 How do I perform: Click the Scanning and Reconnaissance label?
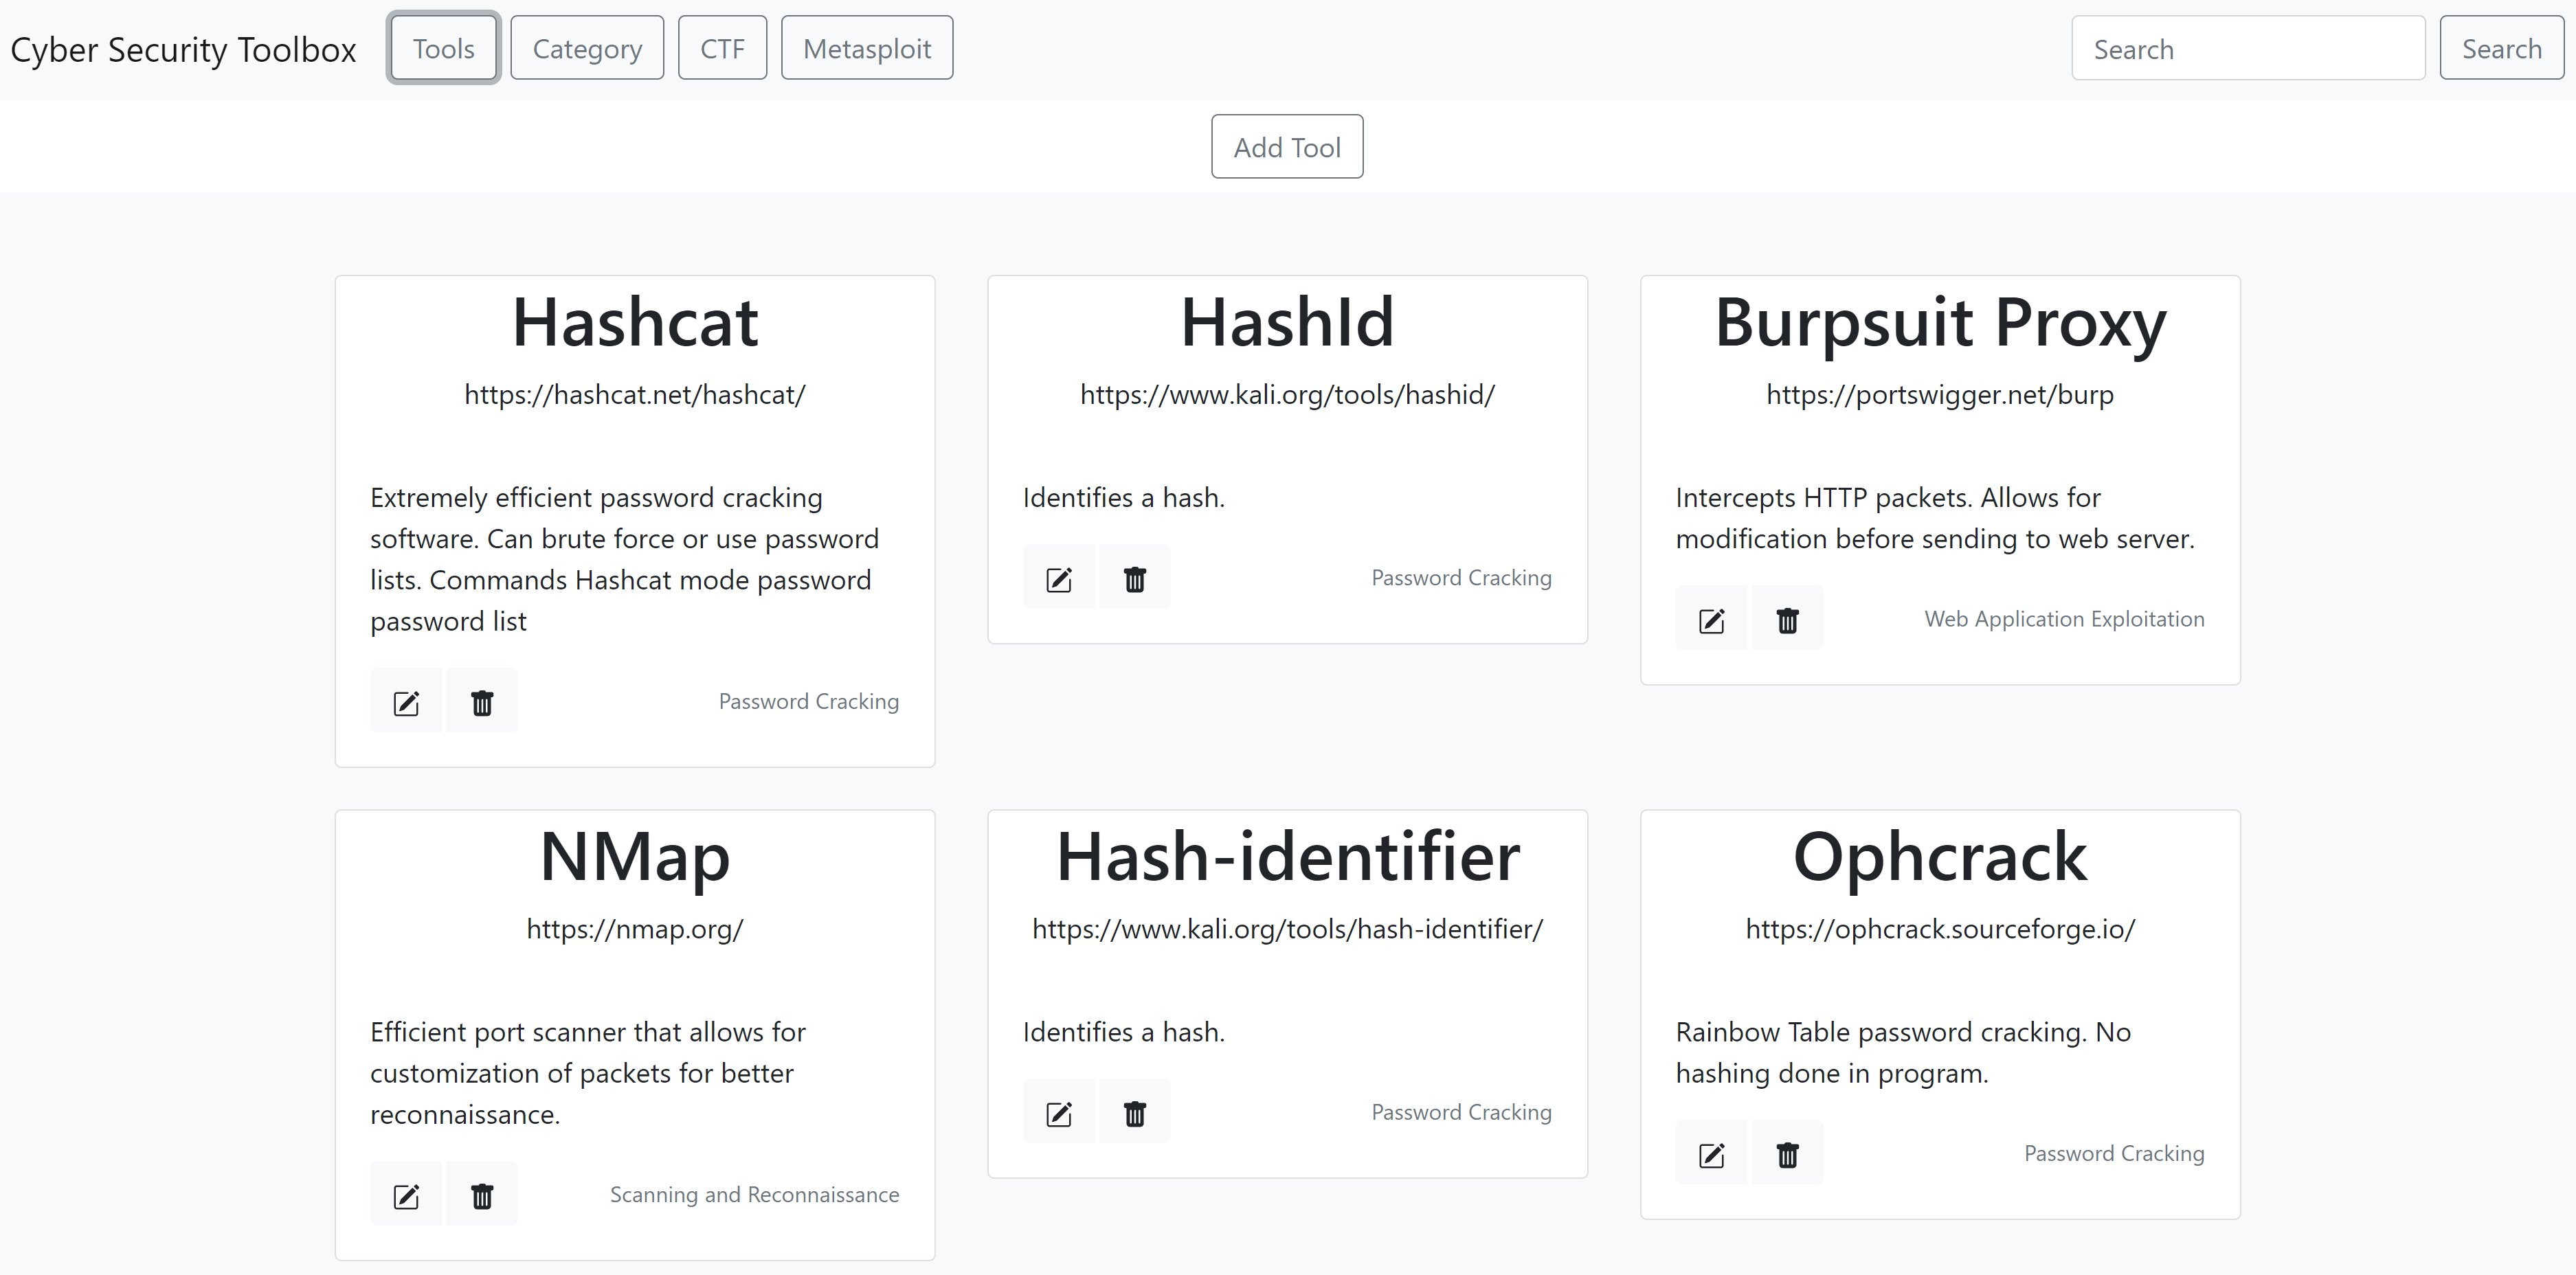755,1195
